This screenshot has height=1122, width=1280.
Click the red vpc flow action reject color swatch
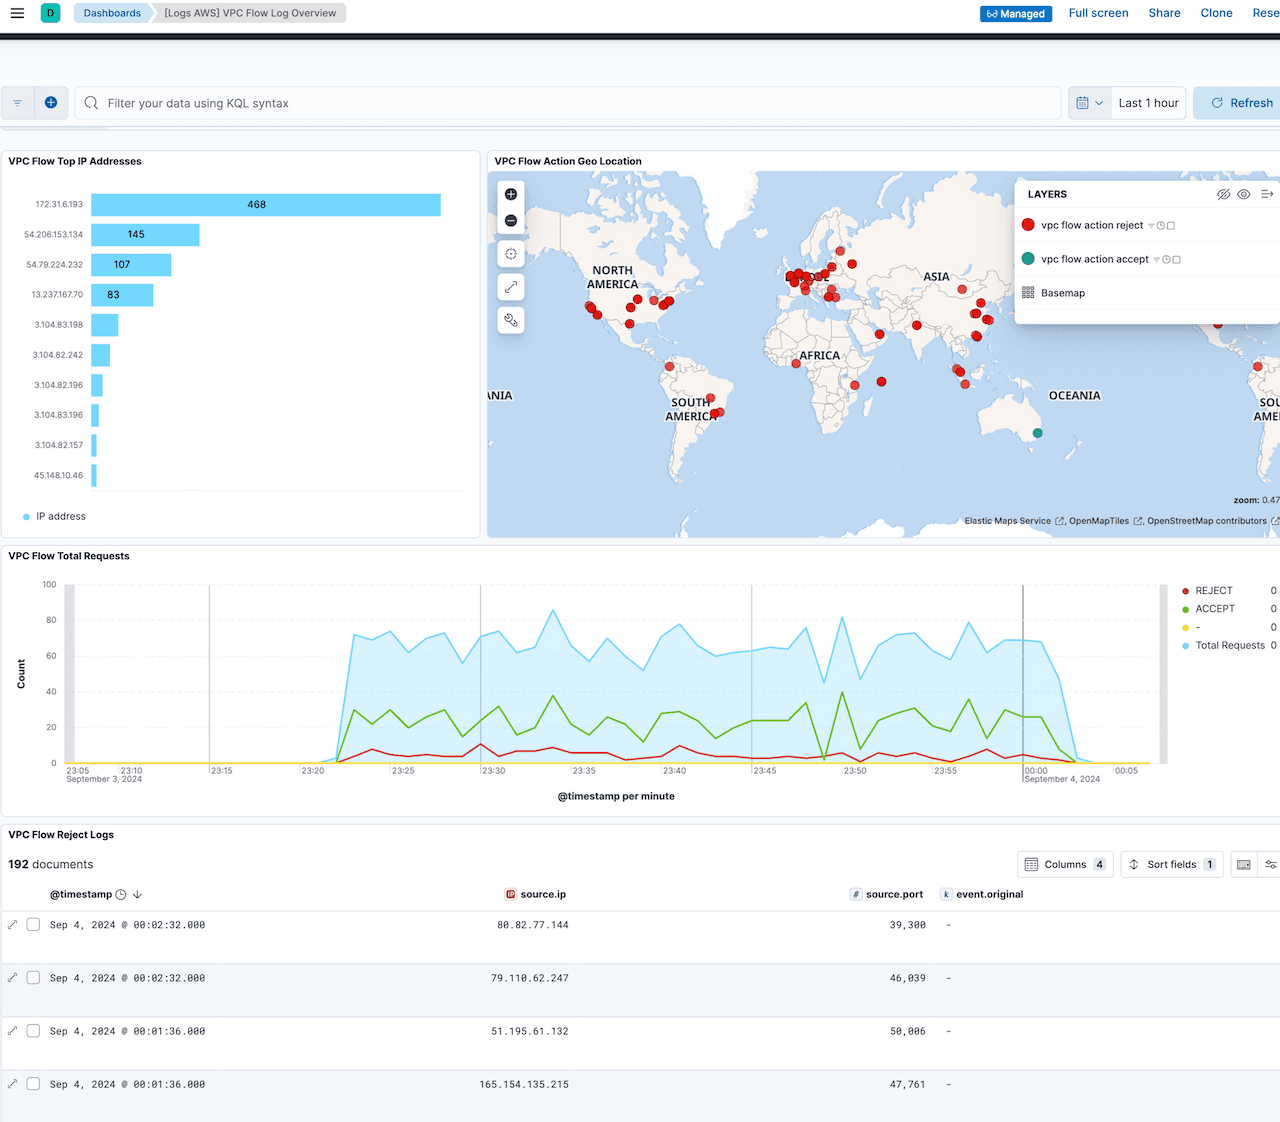(1027, 224)
